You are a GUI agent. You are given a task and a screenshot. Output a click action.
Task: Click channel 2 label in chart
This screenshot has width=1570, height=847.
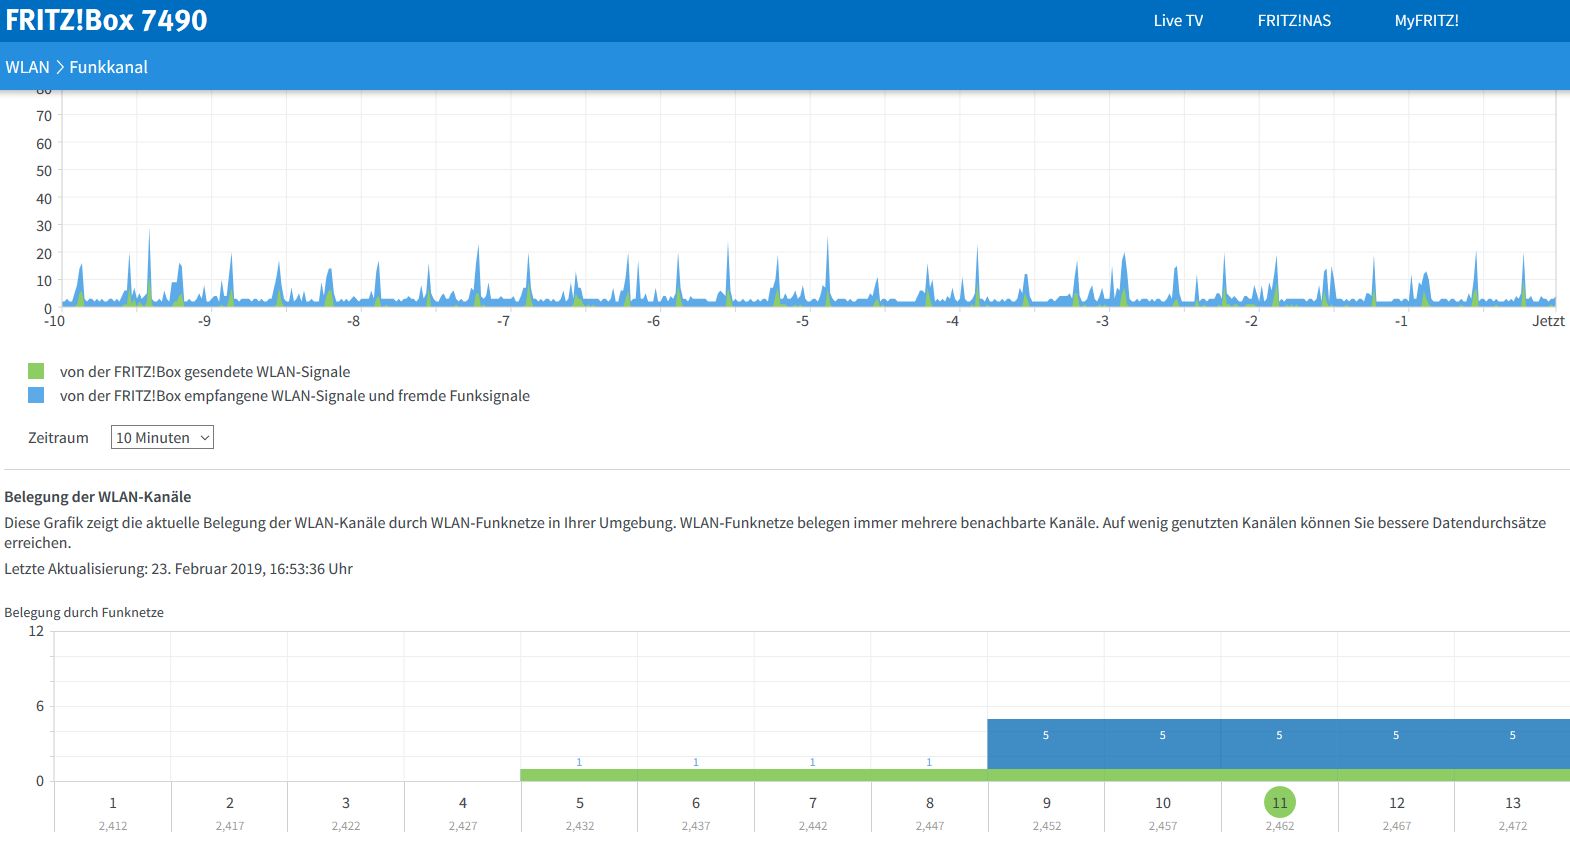click(230, 803)
